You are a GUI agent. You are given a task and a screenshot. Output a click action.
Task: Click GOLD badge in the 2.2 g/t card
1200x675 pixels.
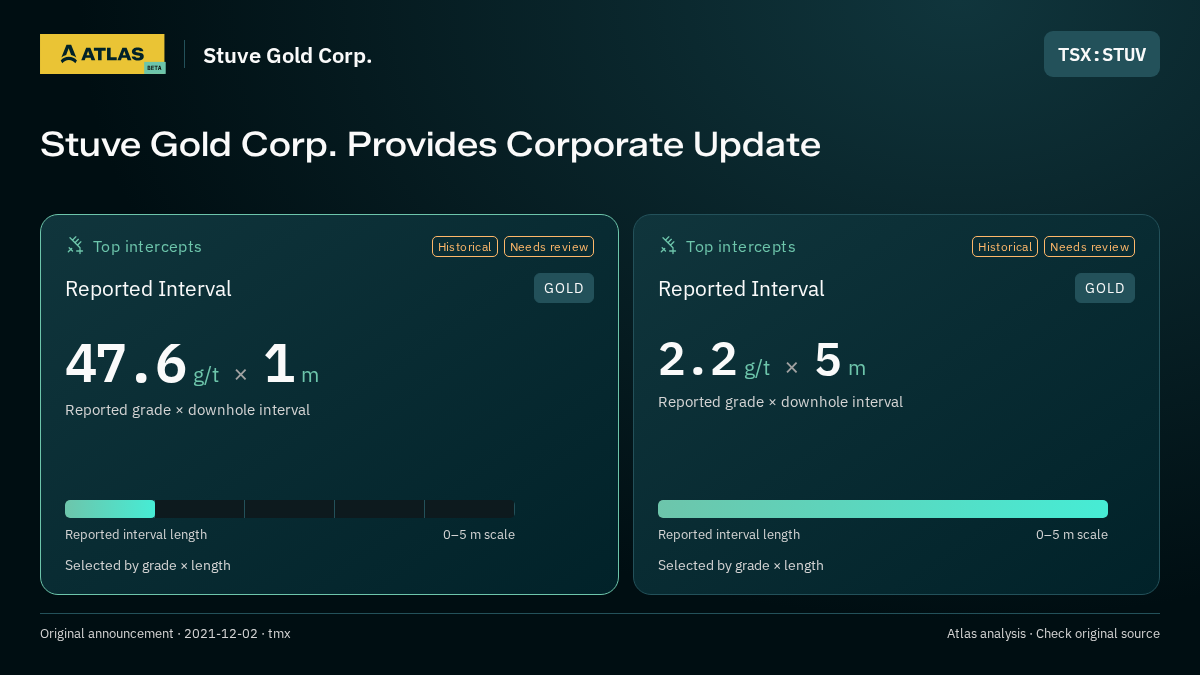[x=1105, y=288]
